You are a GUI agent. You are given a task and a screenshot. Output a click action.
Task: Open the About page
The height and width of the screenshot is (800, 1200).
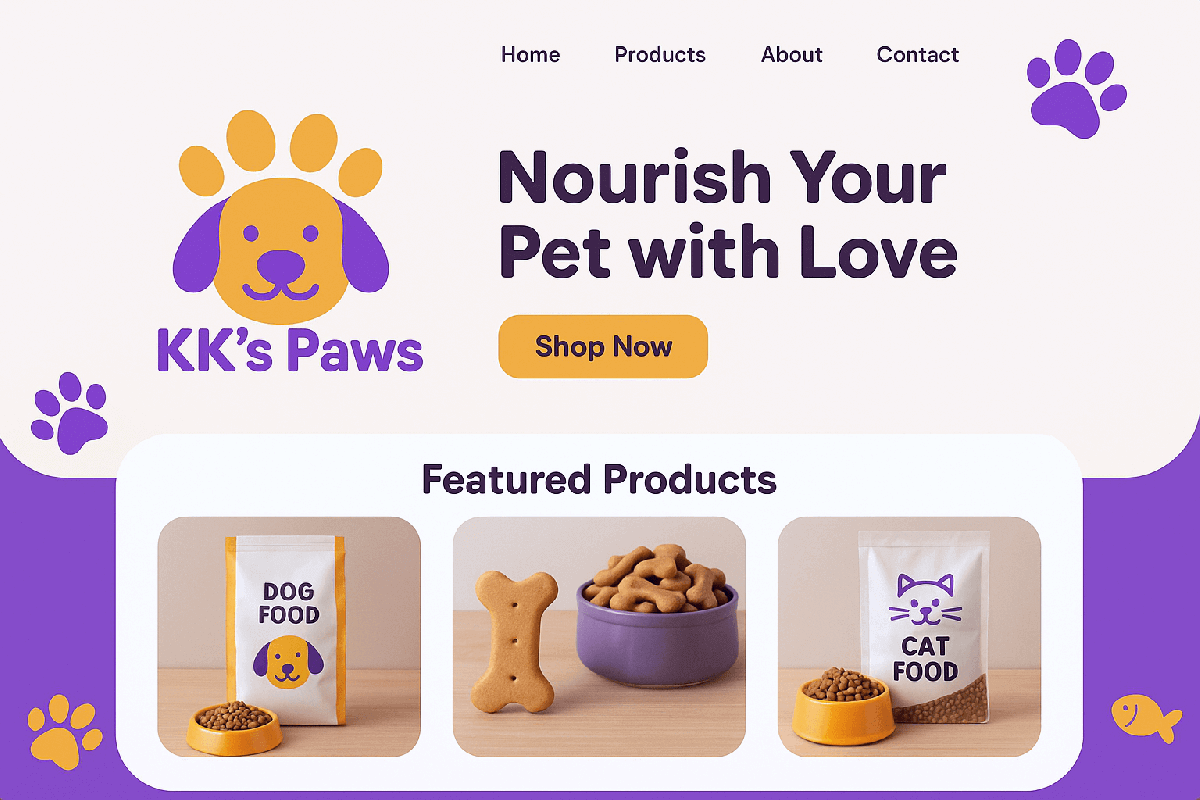[x=792, y=55]
